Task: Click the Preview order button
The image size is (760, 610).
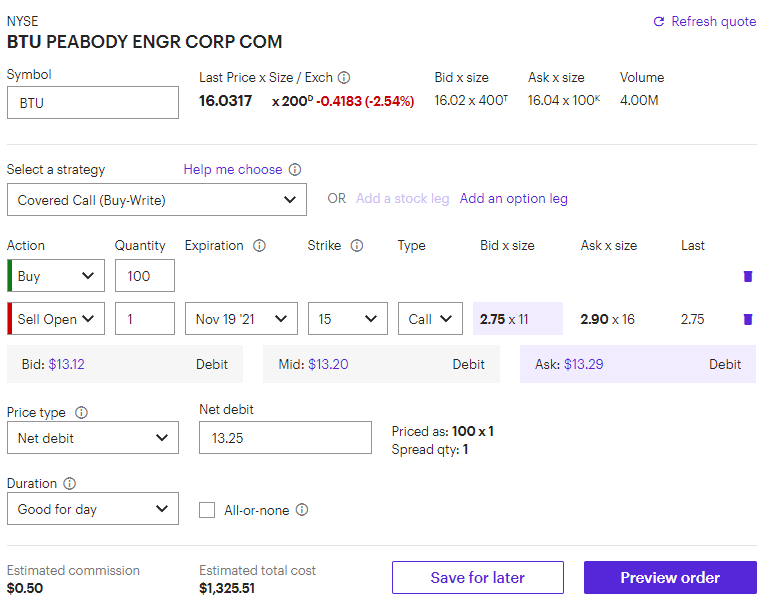Action: 670,578
